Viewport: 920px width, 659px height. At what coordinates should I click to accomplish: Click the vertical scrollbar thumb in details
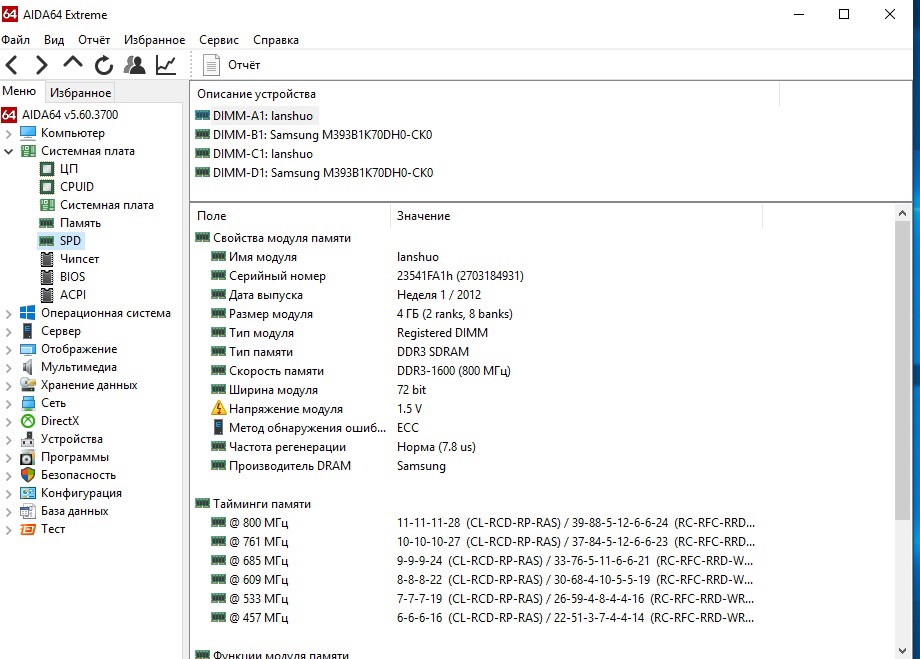click(x=902, y=371)
